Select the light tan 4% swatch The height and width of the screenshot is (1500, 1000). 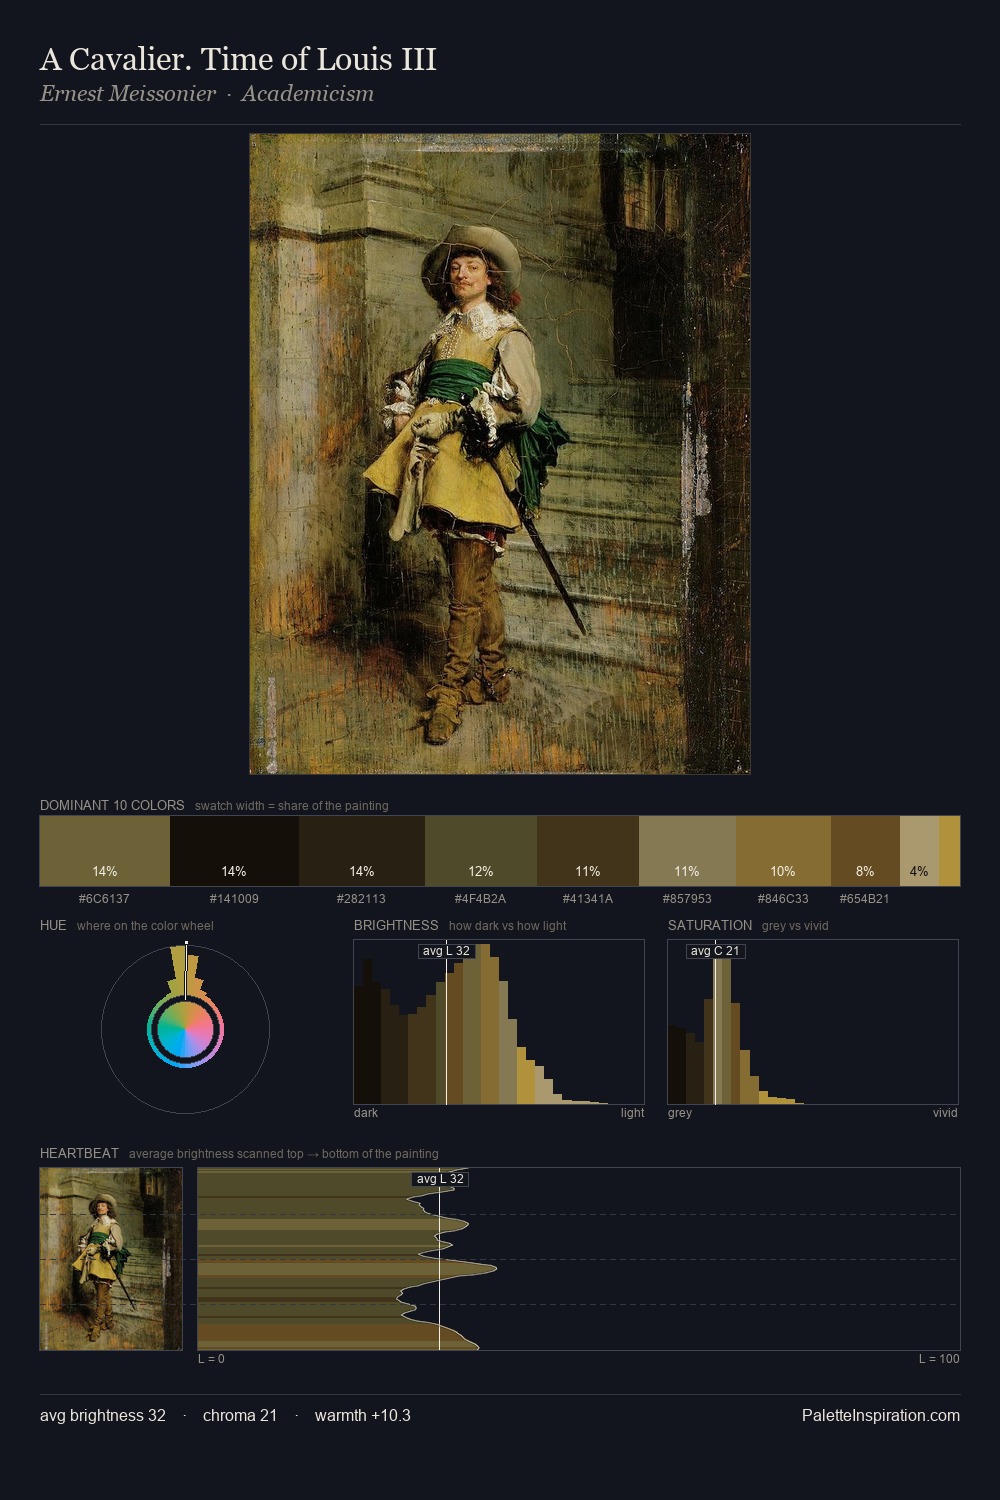pos(919,851)
